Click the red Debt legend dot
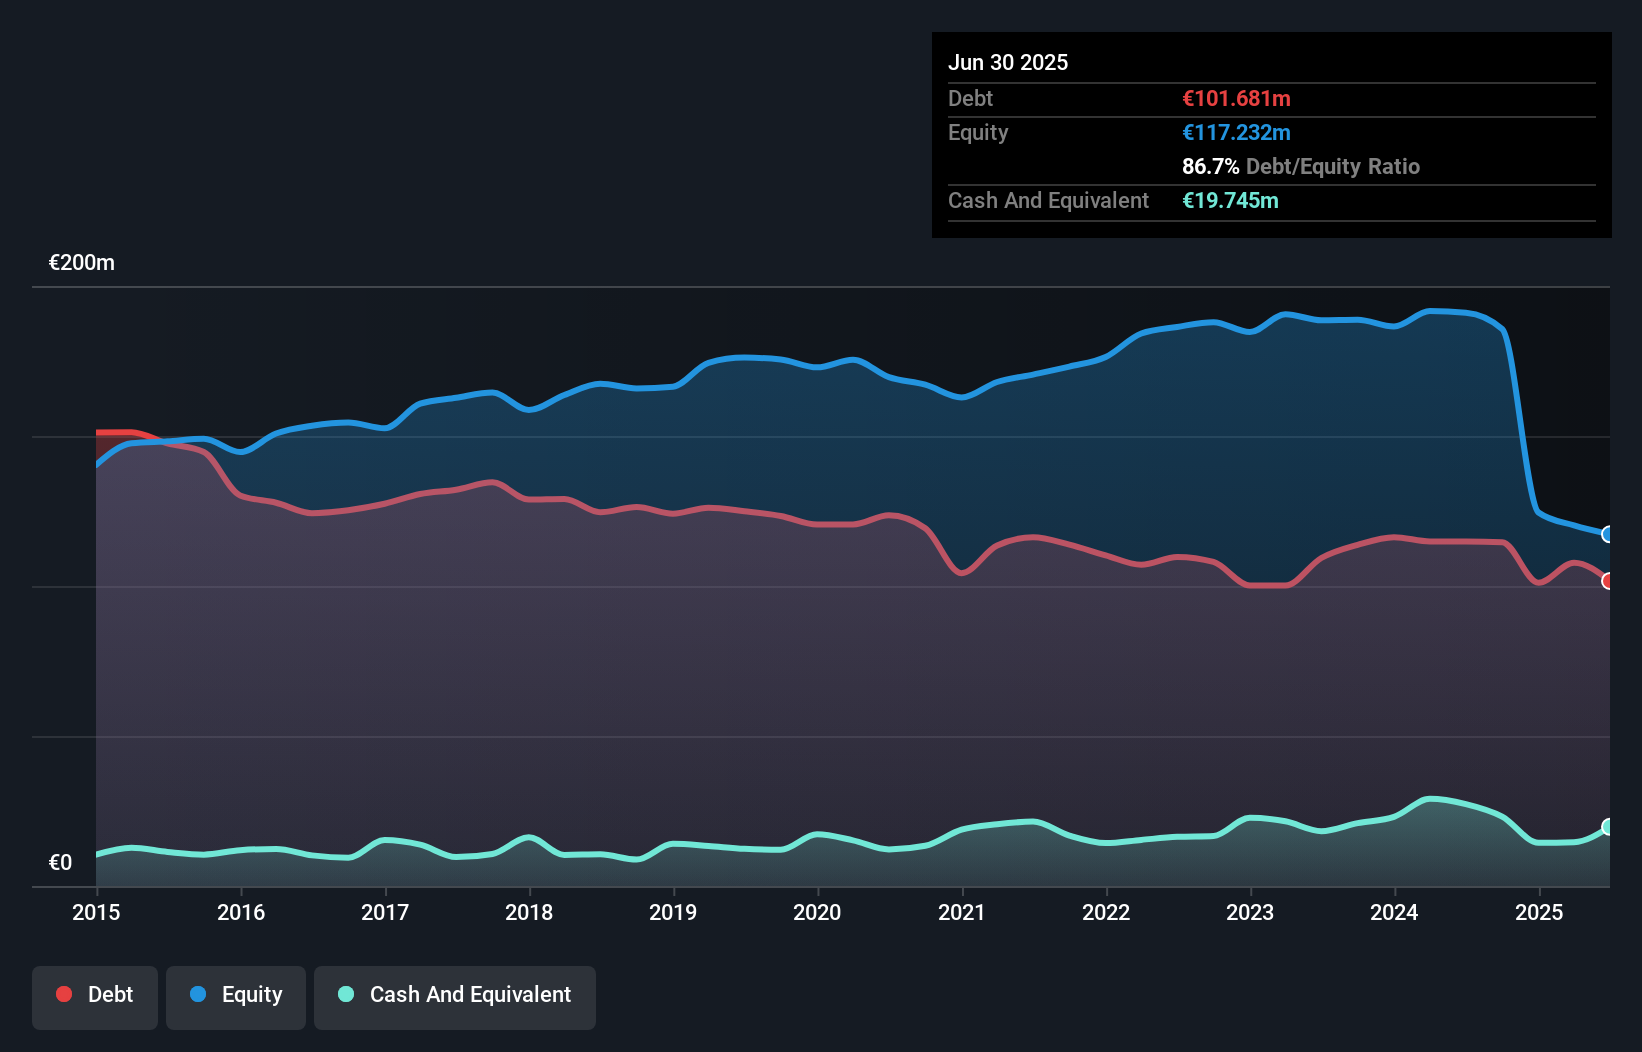 [x=62, y=994]
